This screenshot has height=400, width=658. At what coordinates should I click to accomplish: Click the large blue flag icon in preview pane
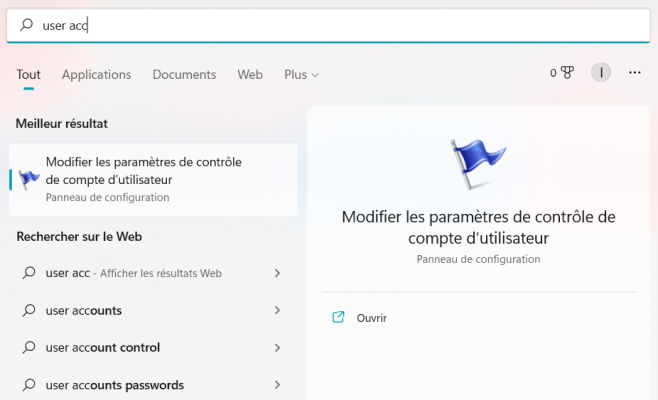[478, 164]
